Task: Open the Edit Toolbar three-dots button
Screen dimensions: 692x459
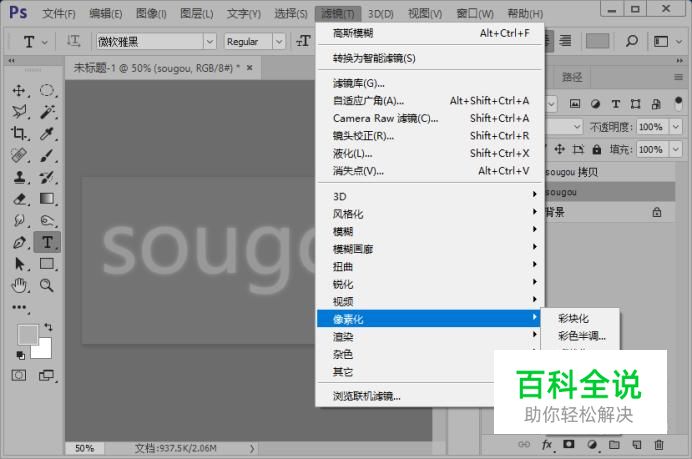Action: coord(19,307)
